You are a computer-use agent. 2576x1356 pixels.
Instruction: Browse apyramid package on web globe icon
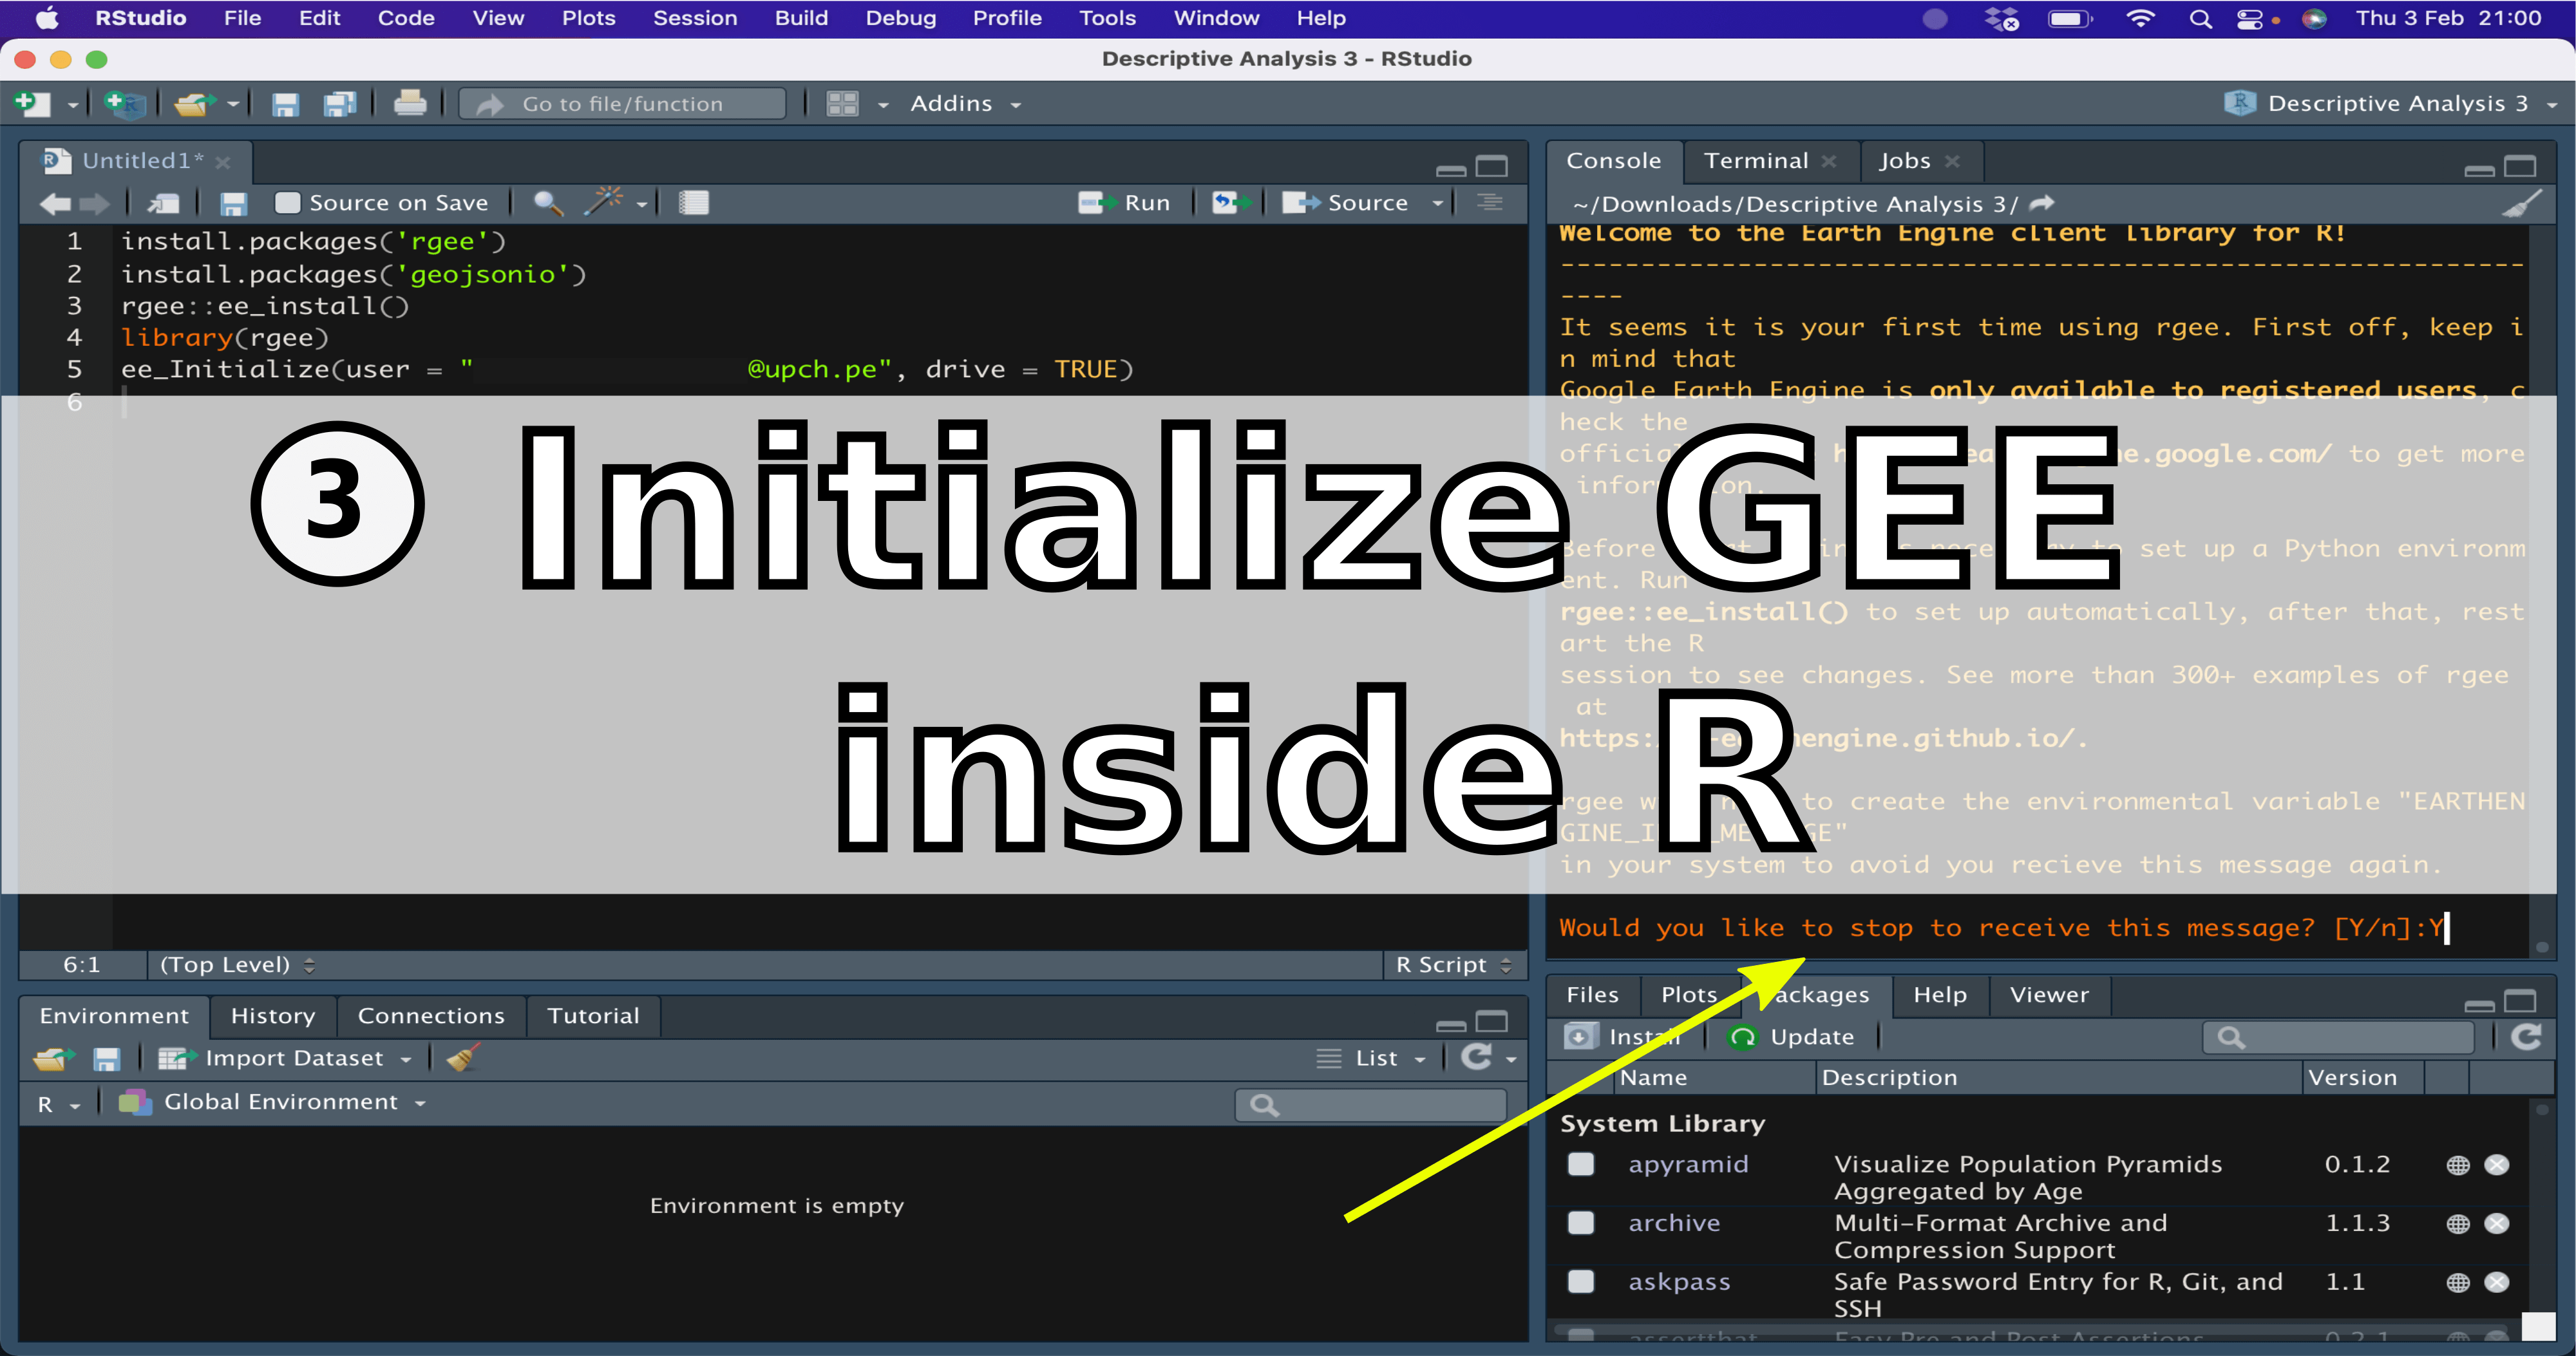2458,1165
